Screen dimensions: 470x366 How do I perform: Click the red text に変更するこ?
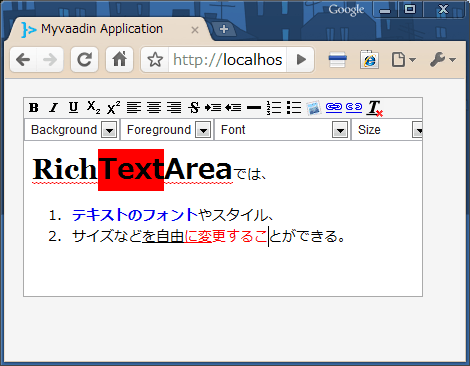(226, 236)
